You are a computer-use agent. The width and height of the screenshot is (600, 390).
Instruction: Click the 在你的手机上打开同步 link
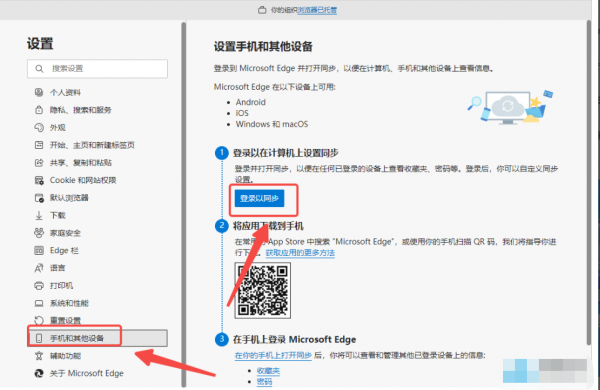coord(273,355)
